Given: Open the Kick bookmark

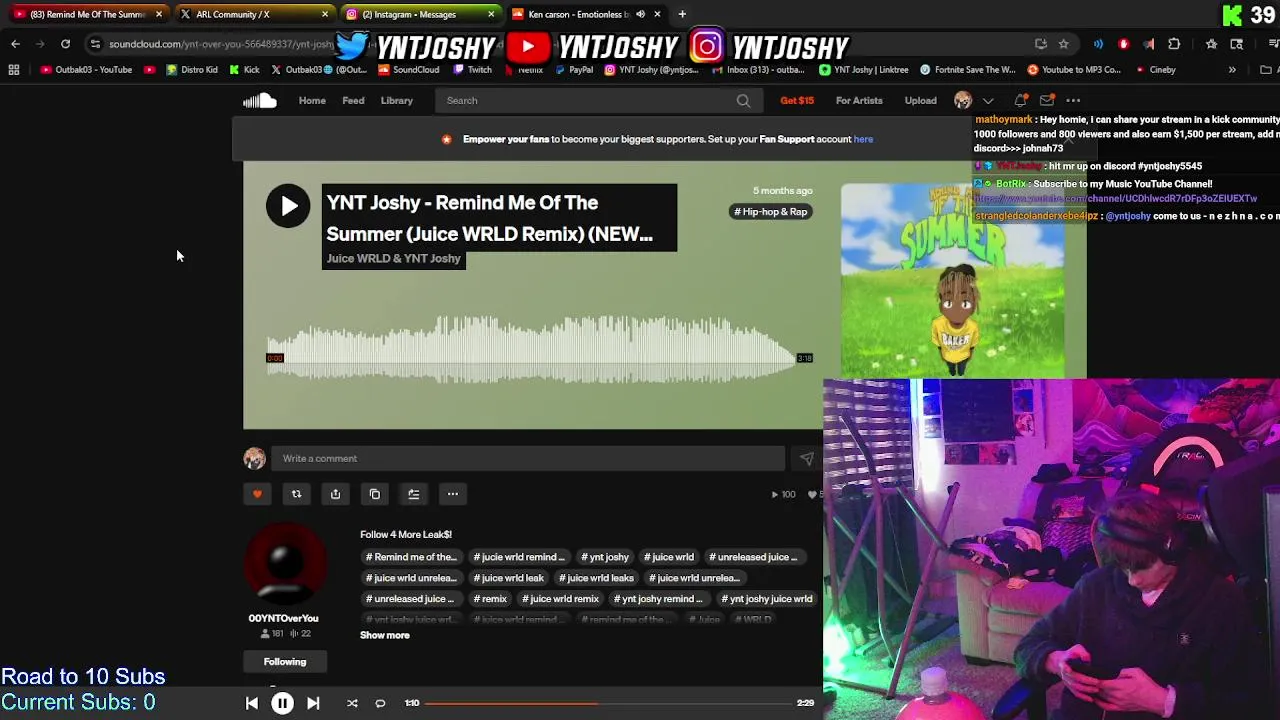Looking at the screenshot, I should 244,70.
